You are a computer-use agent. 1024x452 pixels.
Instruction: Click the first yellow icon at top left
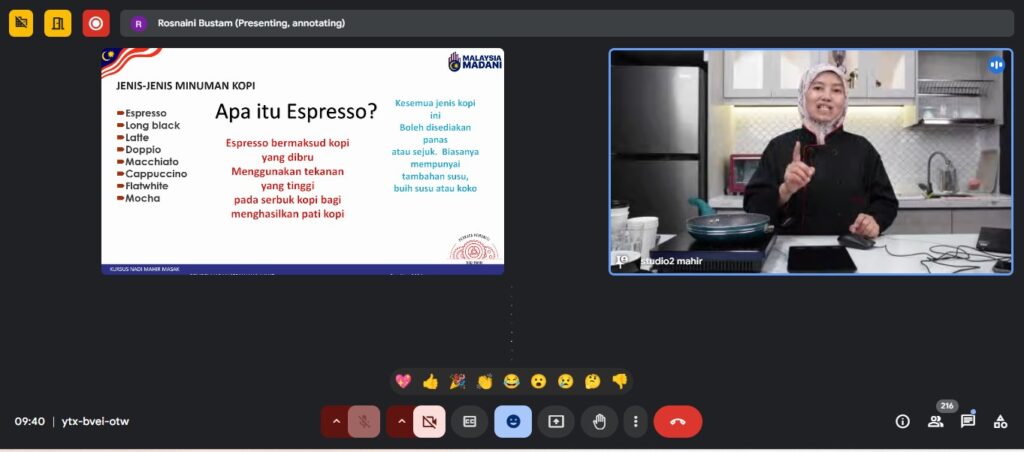tap(21, 23)
